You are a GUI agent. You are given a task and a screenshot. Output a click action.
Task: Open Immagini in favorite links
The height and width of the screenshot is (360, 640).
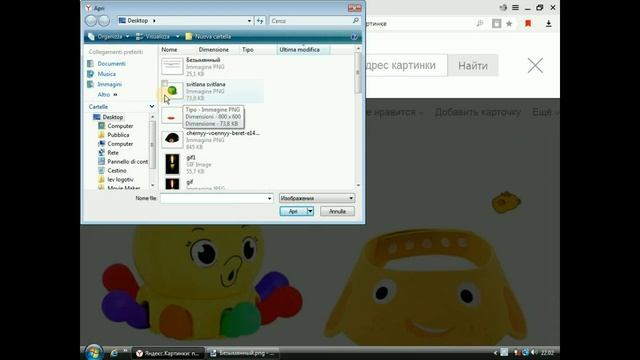pos(109,84)
